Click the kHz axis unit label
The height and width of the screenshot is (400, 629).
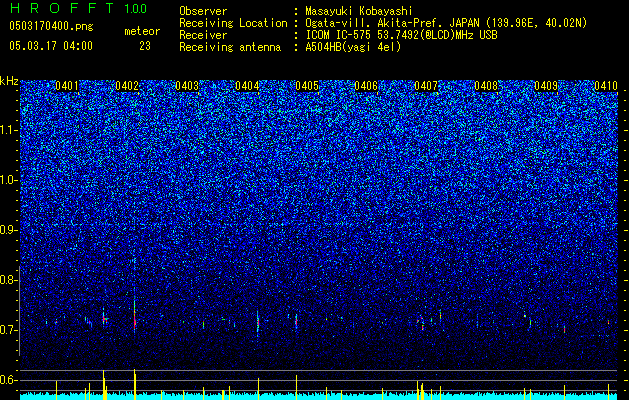9,81
